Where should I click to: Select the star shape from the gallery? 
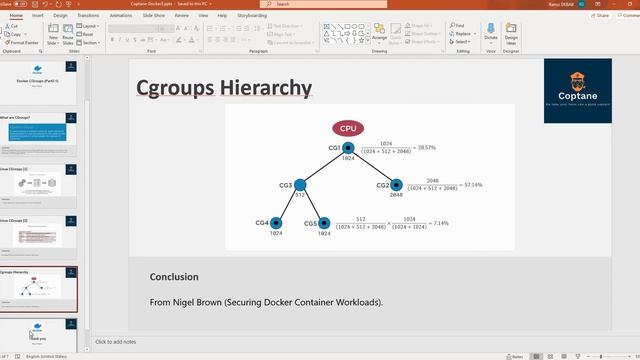pyautogui.click(x=361, y=41)
